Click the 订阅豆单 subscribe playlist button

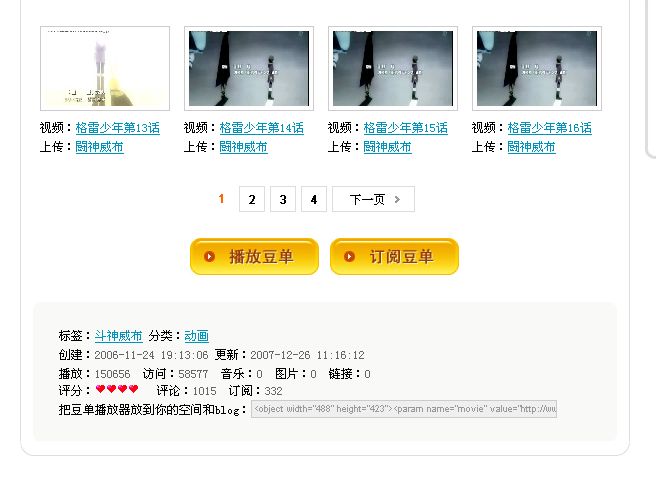(394, 256)
